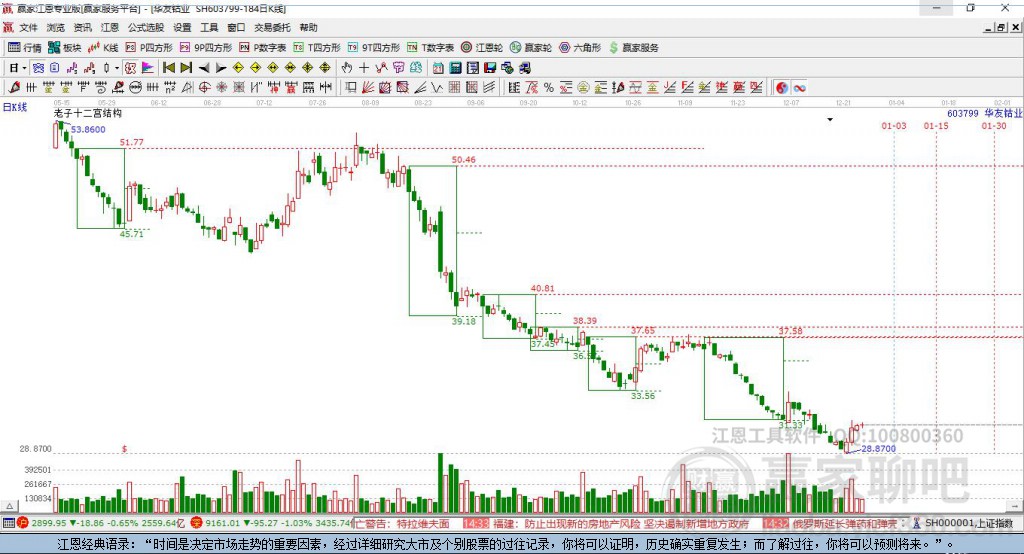Select the red pencil drawing tool
The height and width of the screenshot is (554, 1024).
click(14, 88)
